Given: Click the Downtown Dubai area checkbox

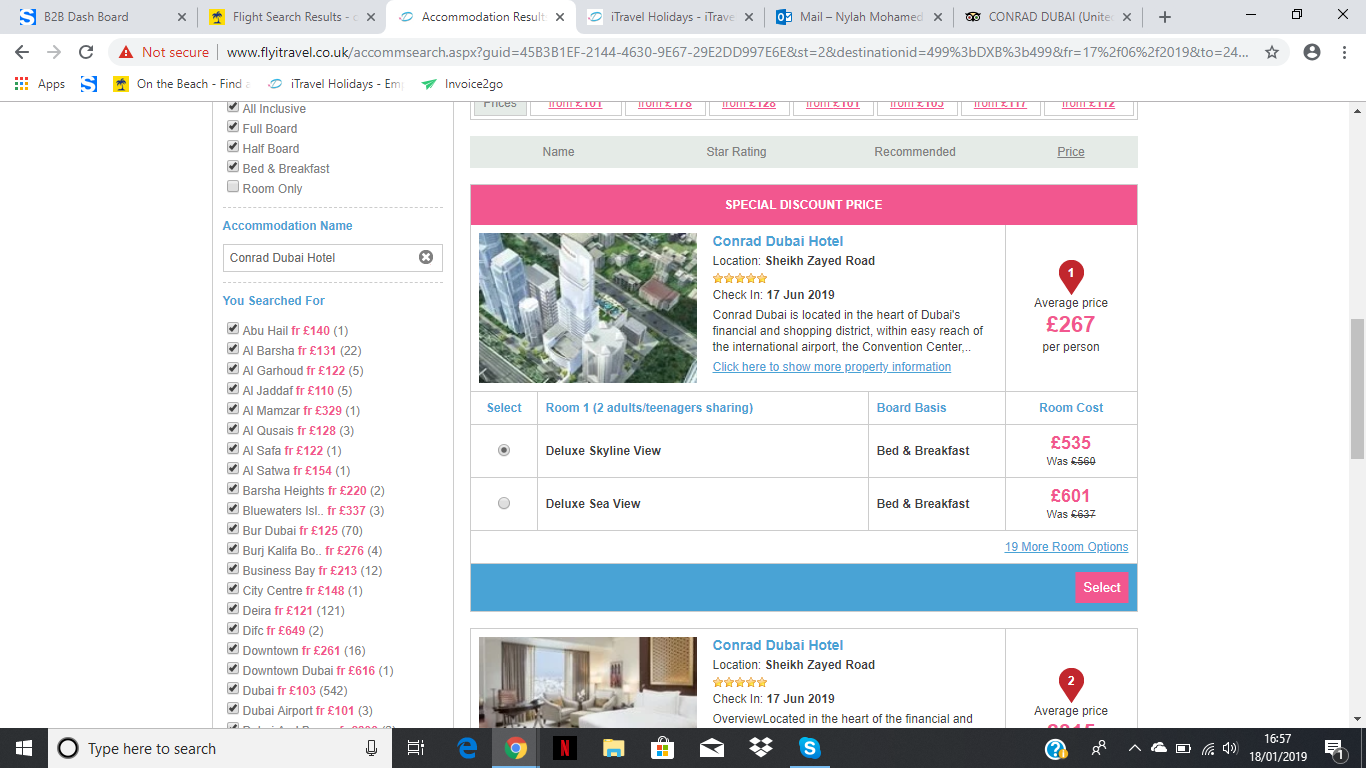Looking at the screenshot, I should pyautogui.click(x=233, y=669).
